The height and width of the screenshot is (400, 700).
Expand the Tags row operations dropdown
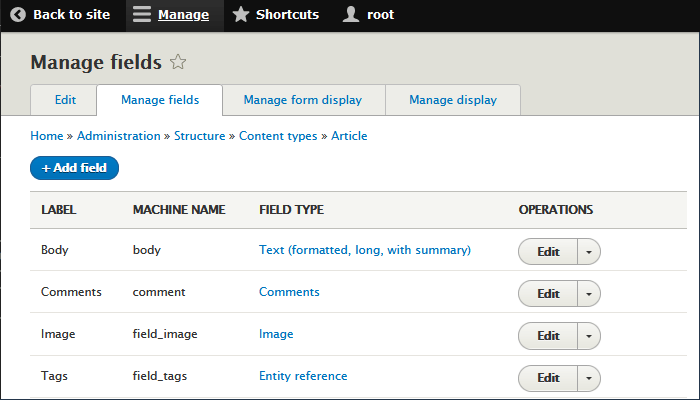(589, 378)
